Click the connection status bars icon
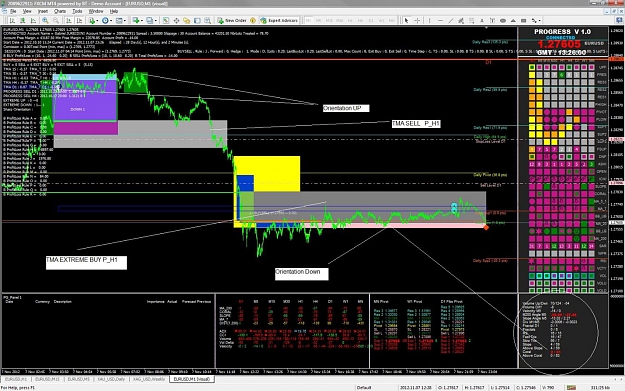Screen dimensions: 625x391 [x=571, y=387]
